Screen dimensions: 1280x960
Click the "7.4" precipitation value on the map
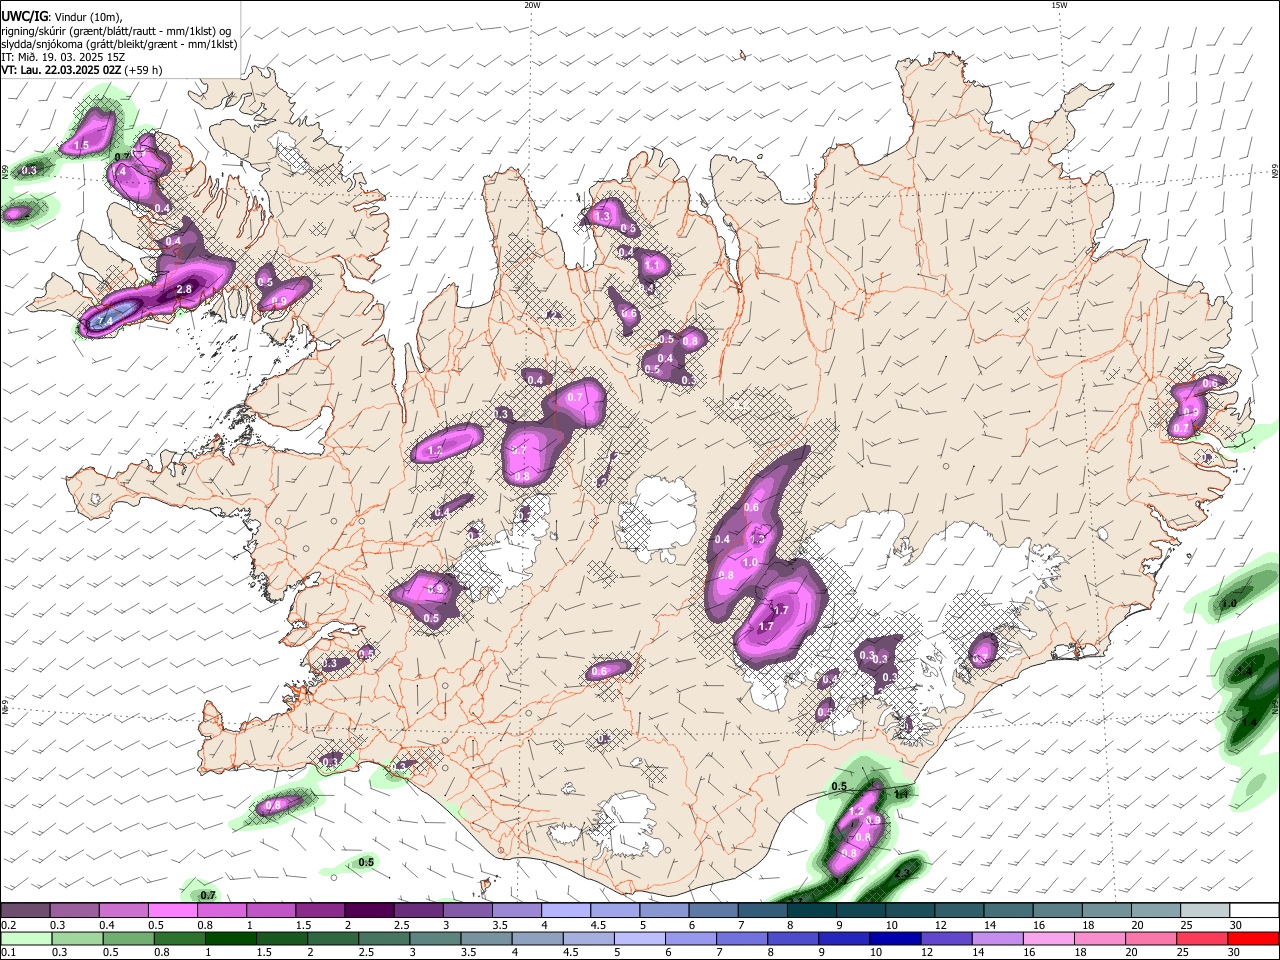pyautogui.click(x=106, y=320)
